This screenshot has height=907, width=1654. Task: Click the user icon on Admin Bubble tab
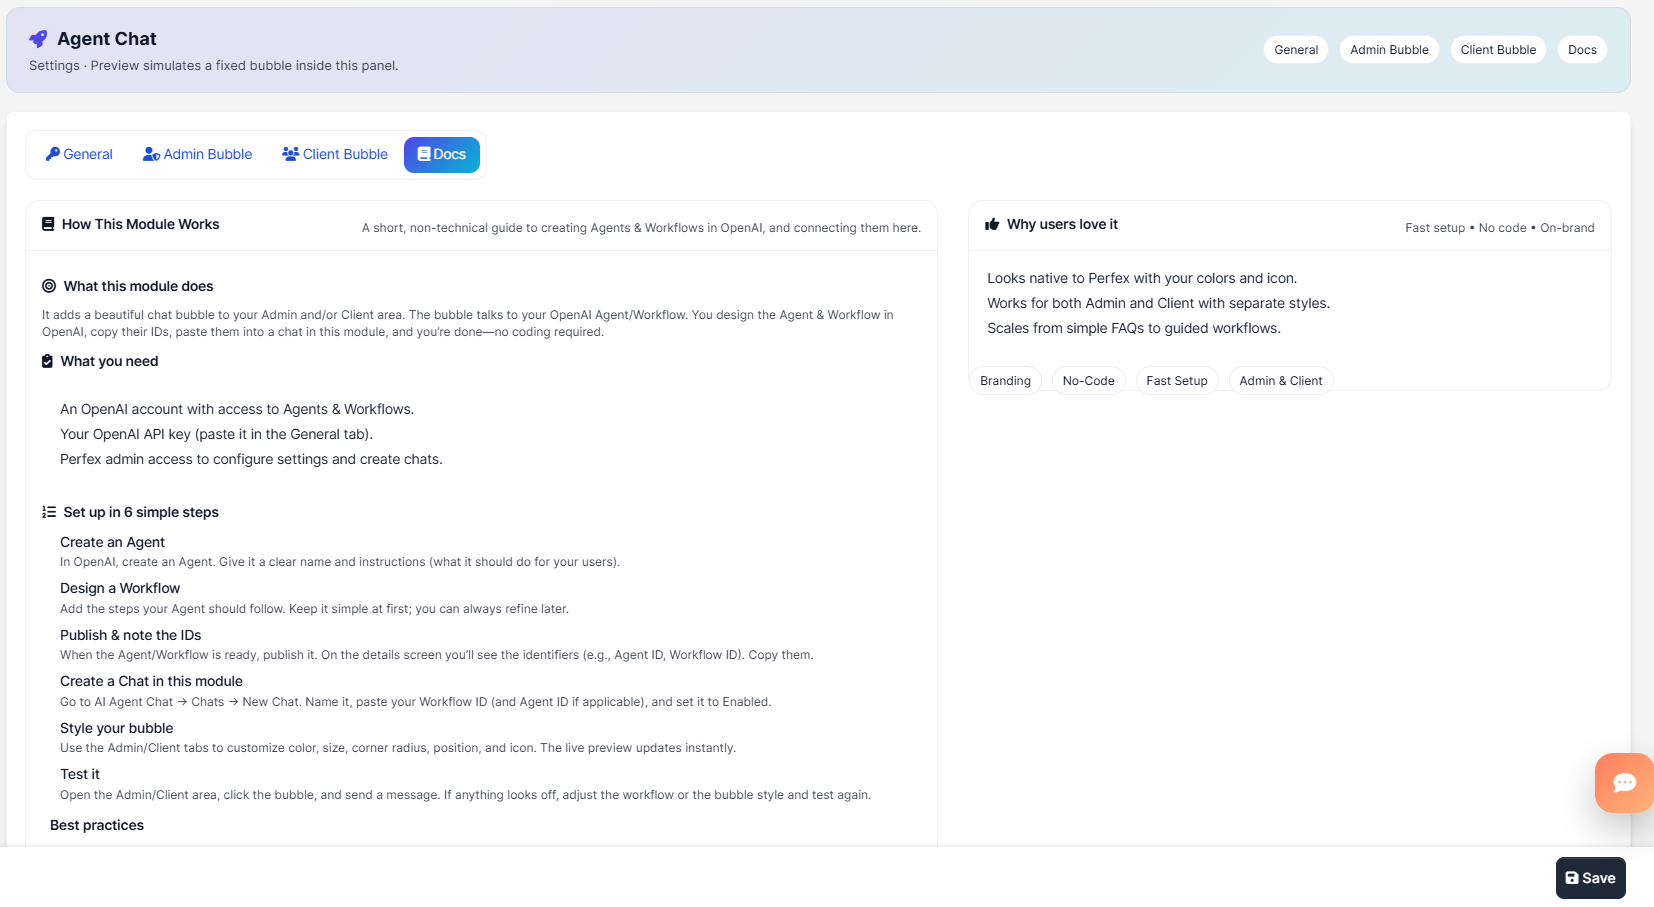(150, 154)
